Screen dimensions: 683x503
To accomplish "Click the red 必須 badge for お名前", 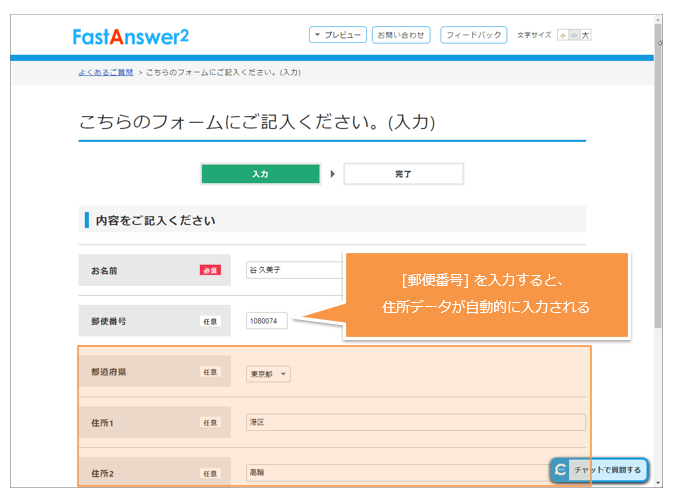I will 210,270.
